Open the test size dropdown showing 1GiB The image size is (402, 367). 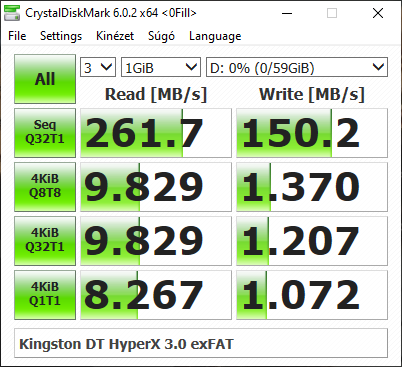tap(161, 67)
